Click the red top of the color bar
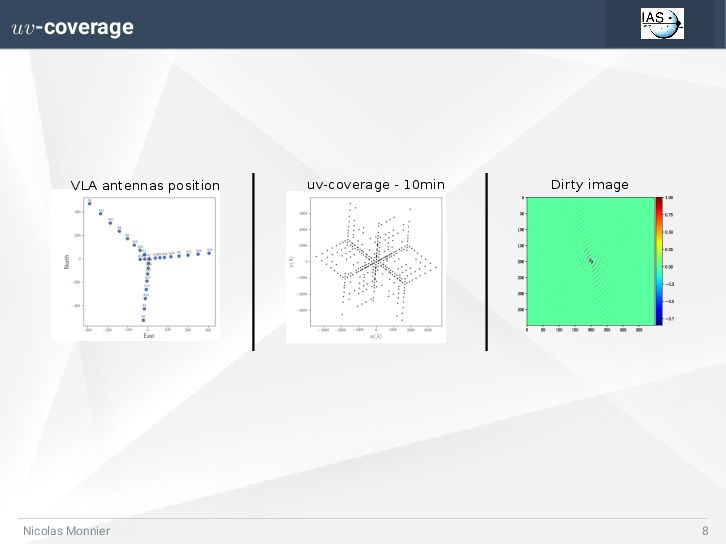 pos(659,201)
